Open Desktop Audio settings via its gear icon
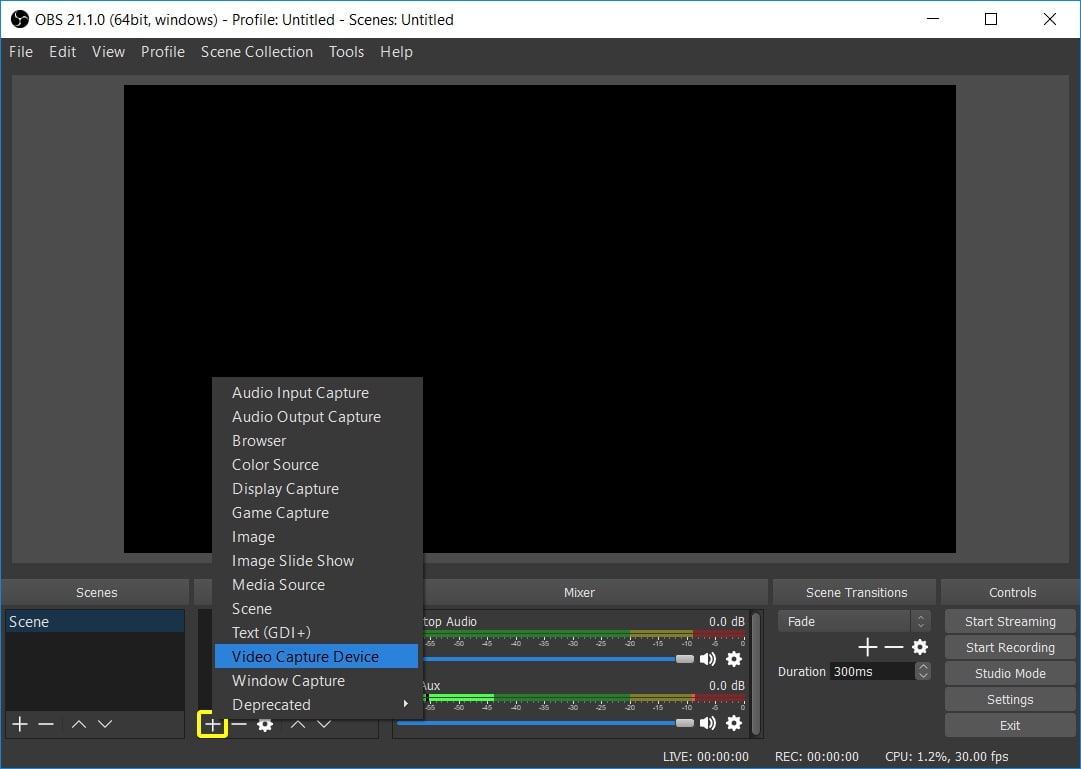Screen dimensions: 1081x769 pyautogui.click(x=734, y=658)
